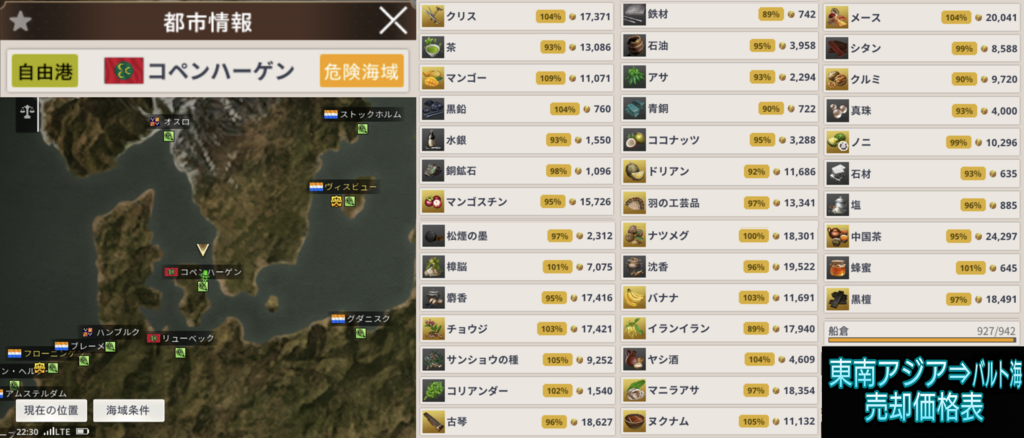Click the グダニスク port icon

(x=360, y=332)
